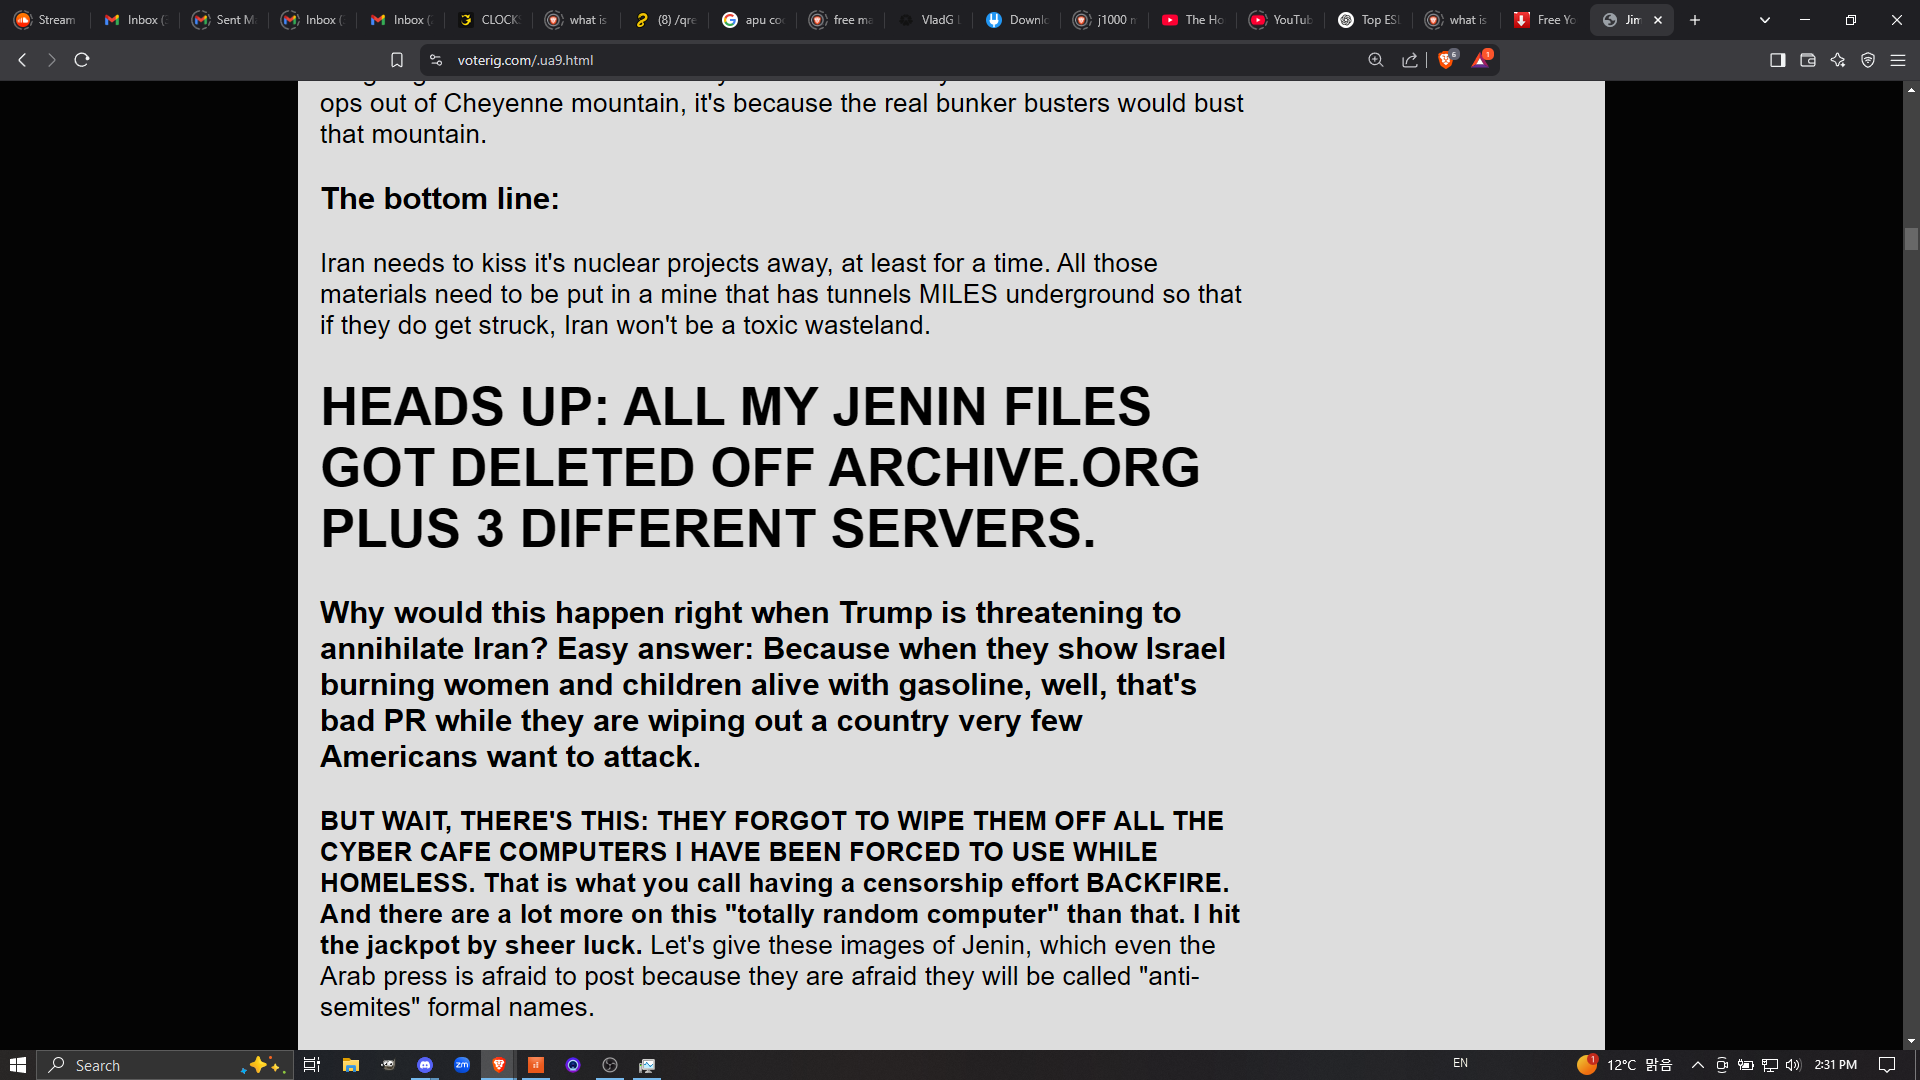Open OBS Studio from taskbar
Image resolution: width=1920 pixels, height=1080 pixels.
pos(610,1065)
